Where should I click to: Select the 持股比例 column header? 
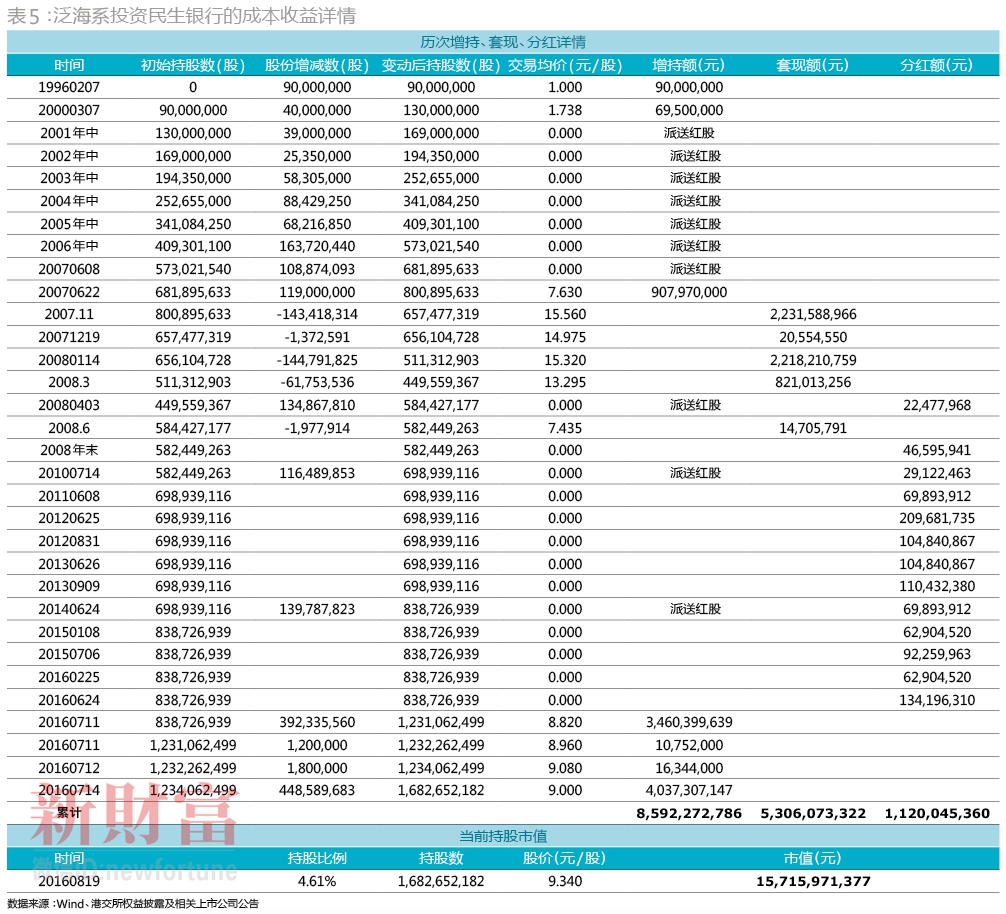(x=317, y=858)
